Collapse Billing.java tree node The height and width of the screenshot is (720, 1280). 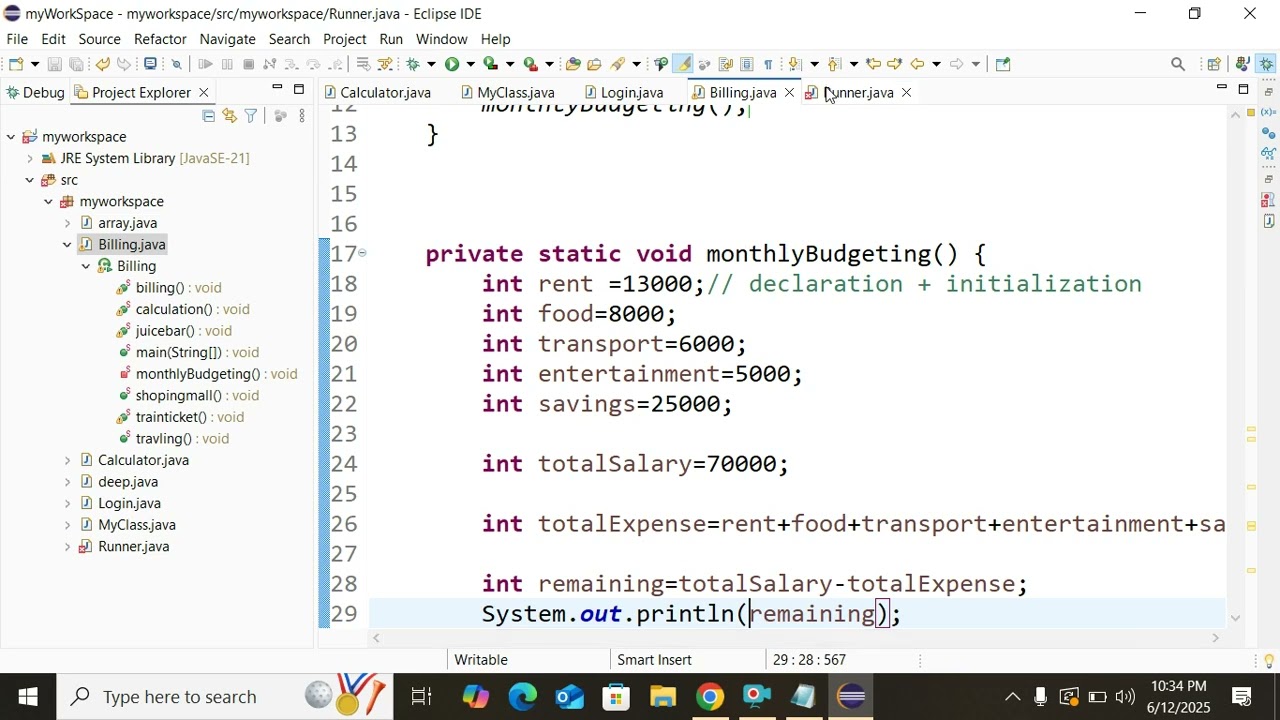click(x=67, y=244)
